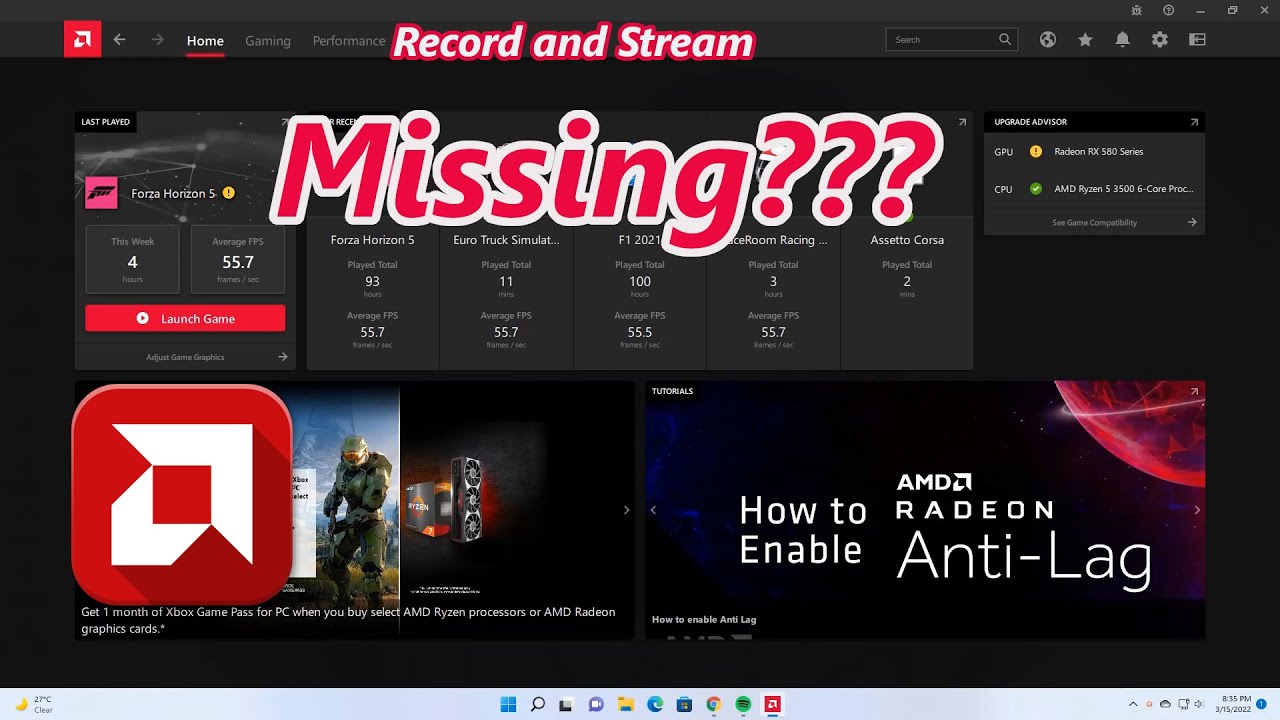This screenshot has height=720, width=1280.
Task: Open Settings gear icon
Action: (x=1159, y=40)
